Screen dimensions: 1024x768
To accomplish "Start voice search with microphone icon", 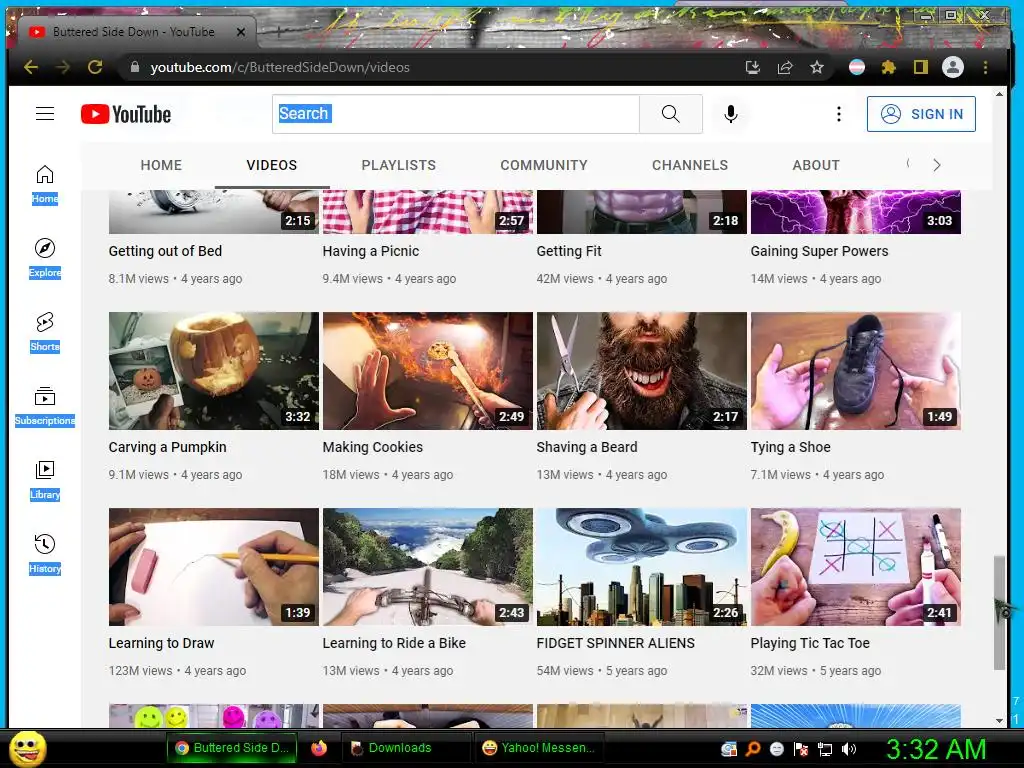I will [731, 114].
